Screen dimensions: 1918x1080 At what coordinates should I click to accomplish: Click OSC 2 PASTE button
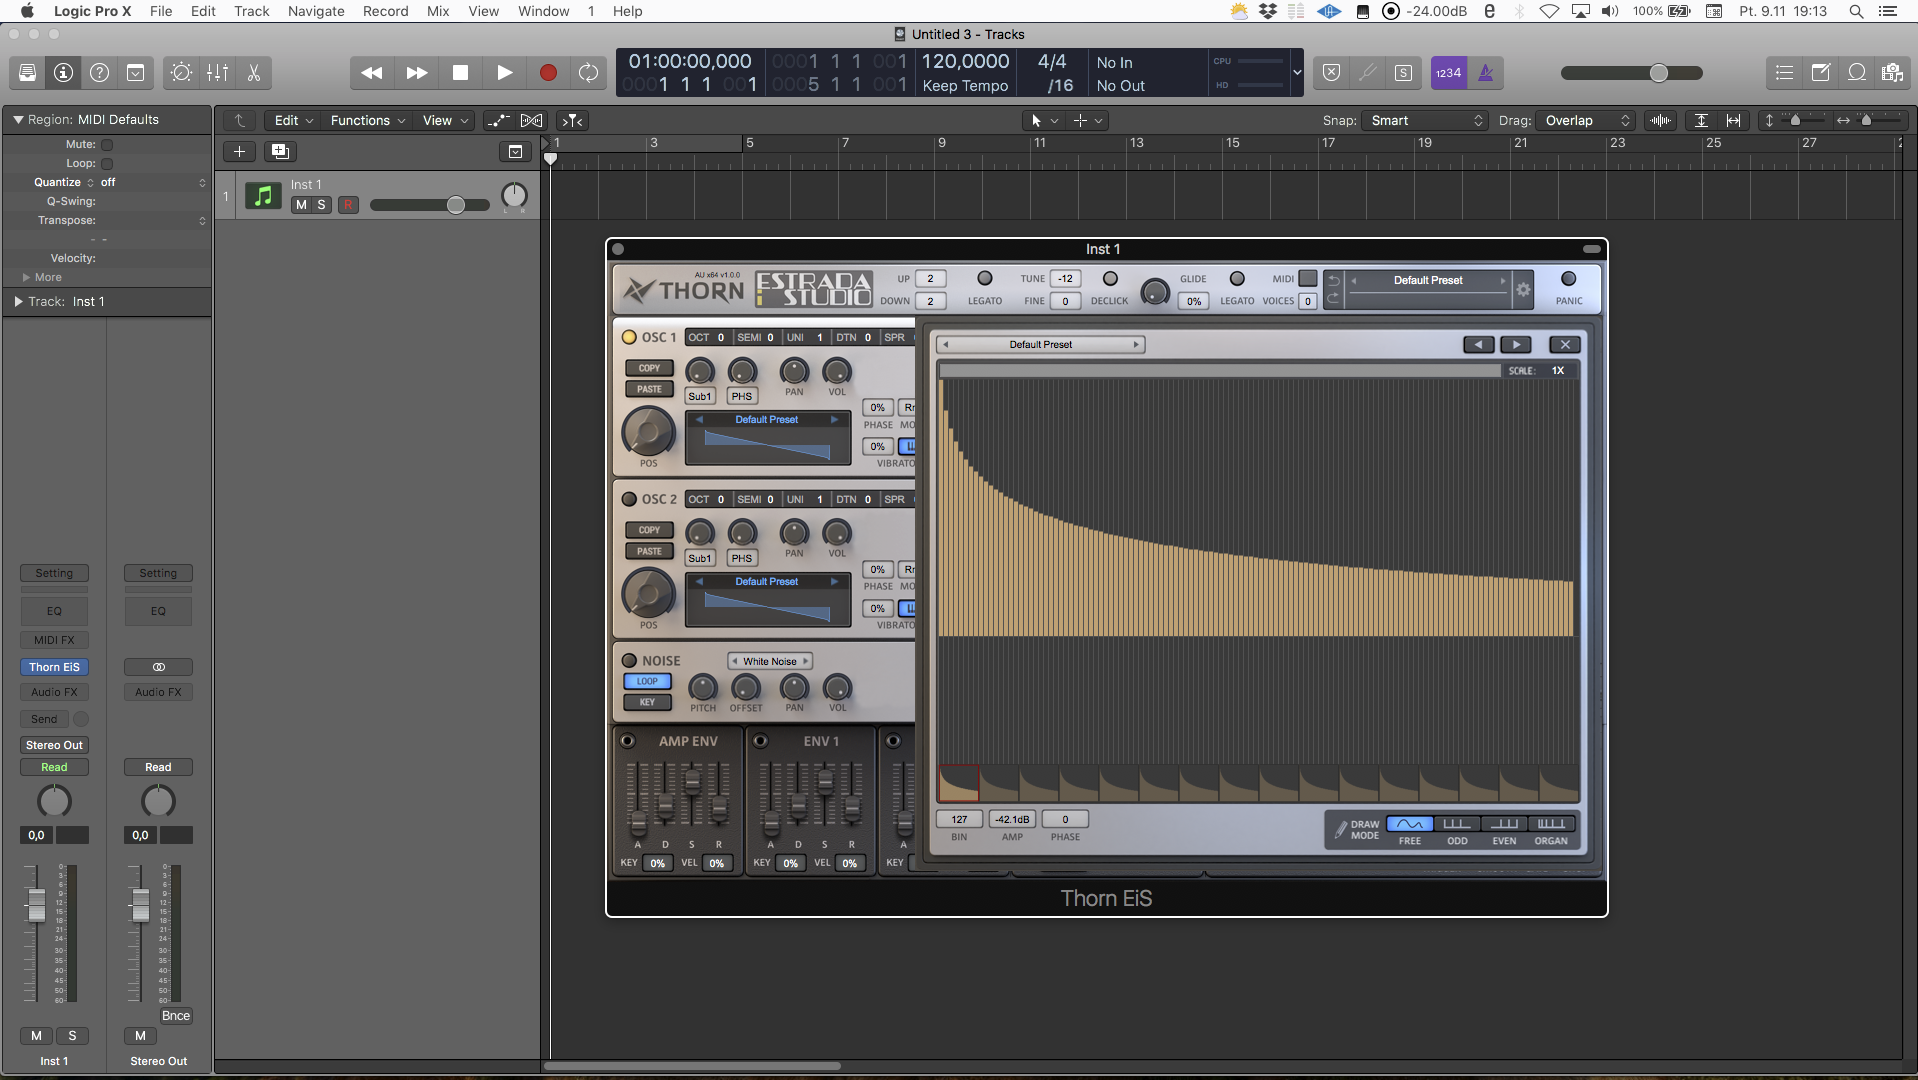tap(649, 552)
